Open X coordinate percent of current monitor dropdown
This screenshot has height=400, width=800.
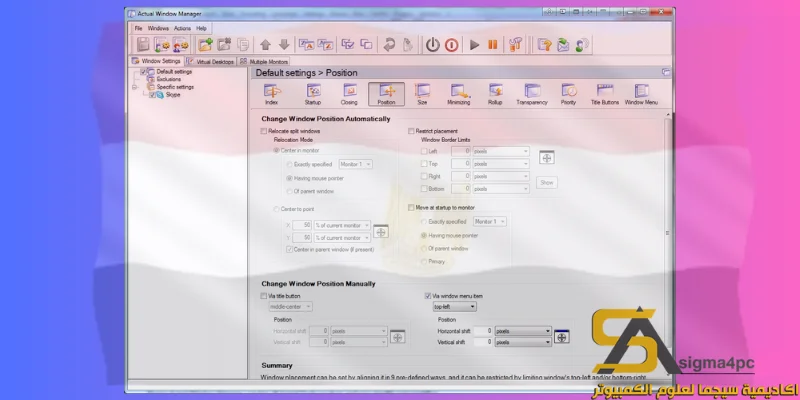[x=342, y=225]
